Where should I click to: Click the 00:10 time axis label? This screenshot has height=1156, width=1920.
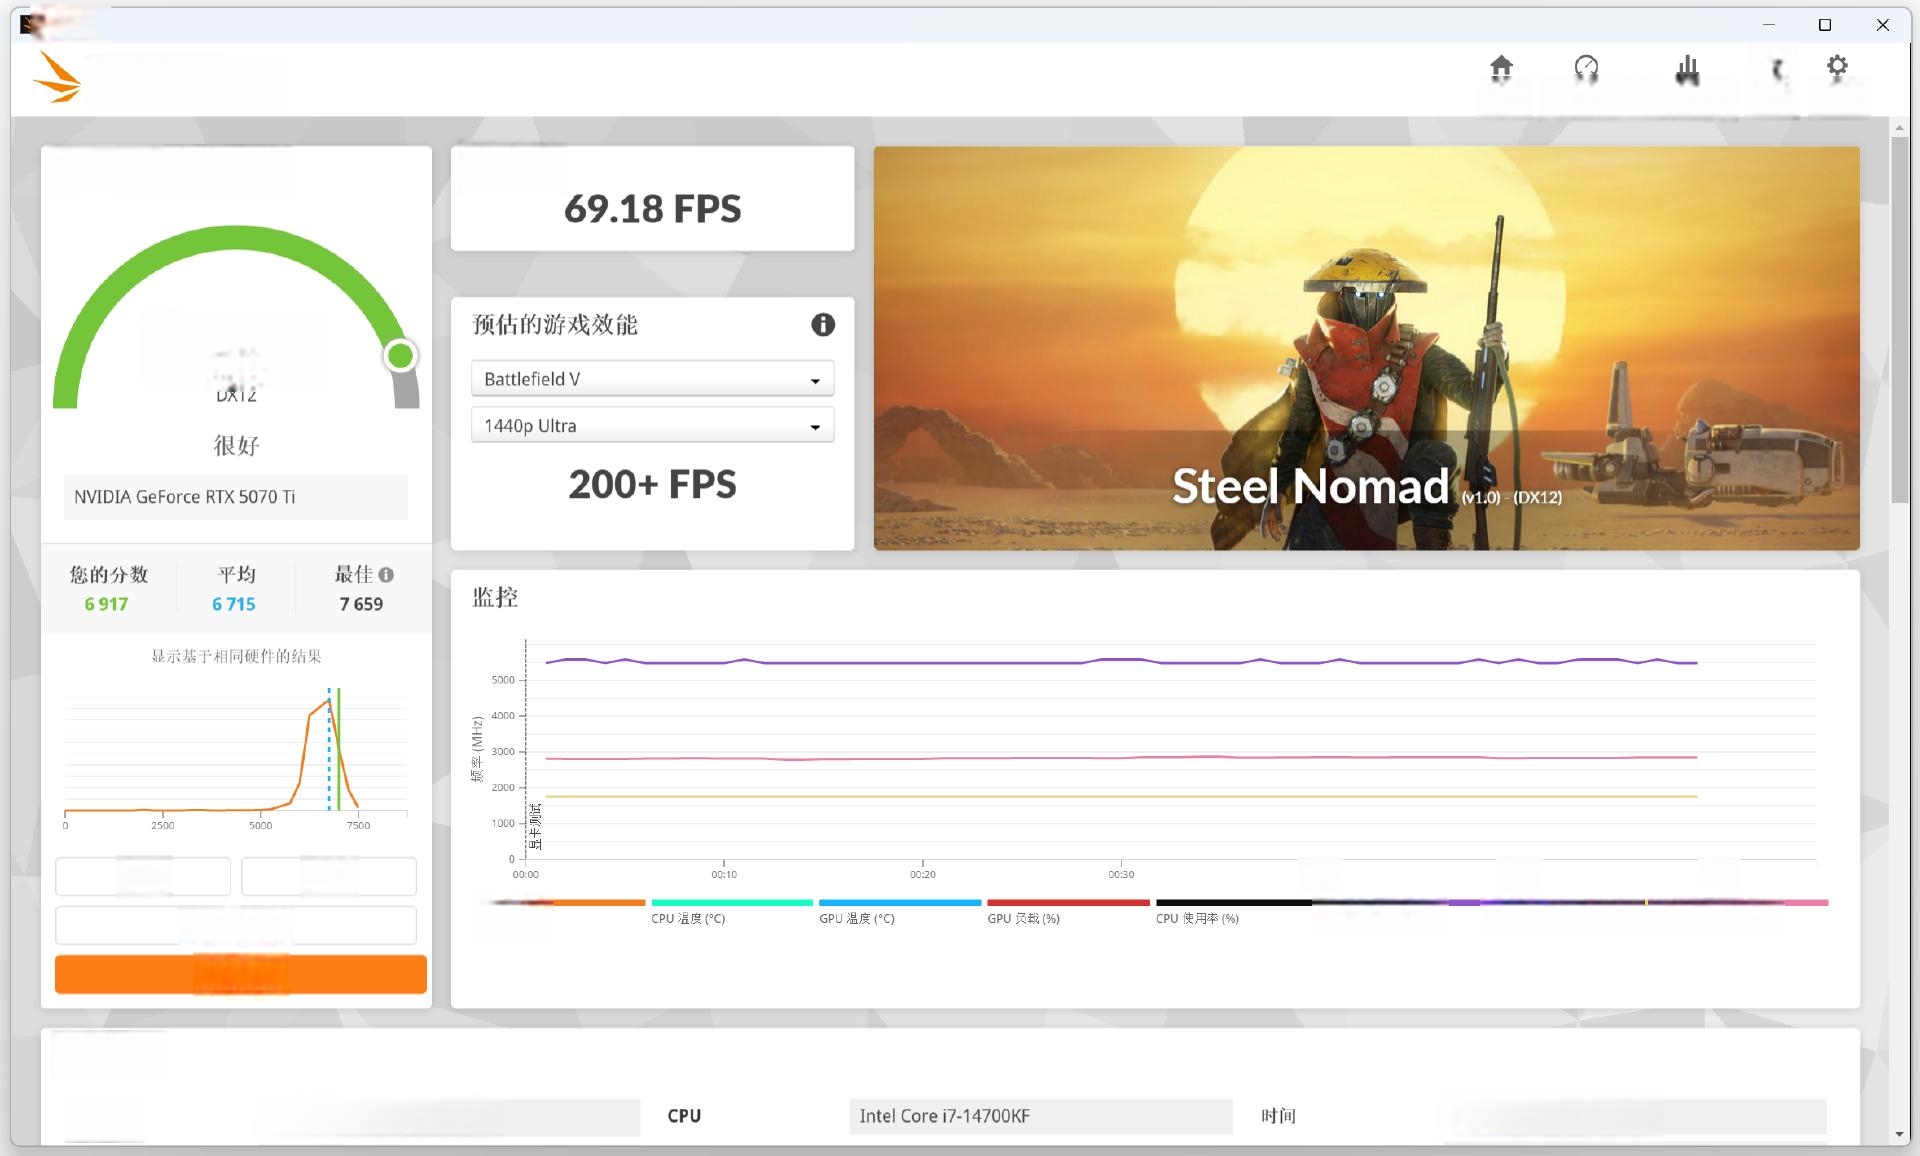coord(724,874)
